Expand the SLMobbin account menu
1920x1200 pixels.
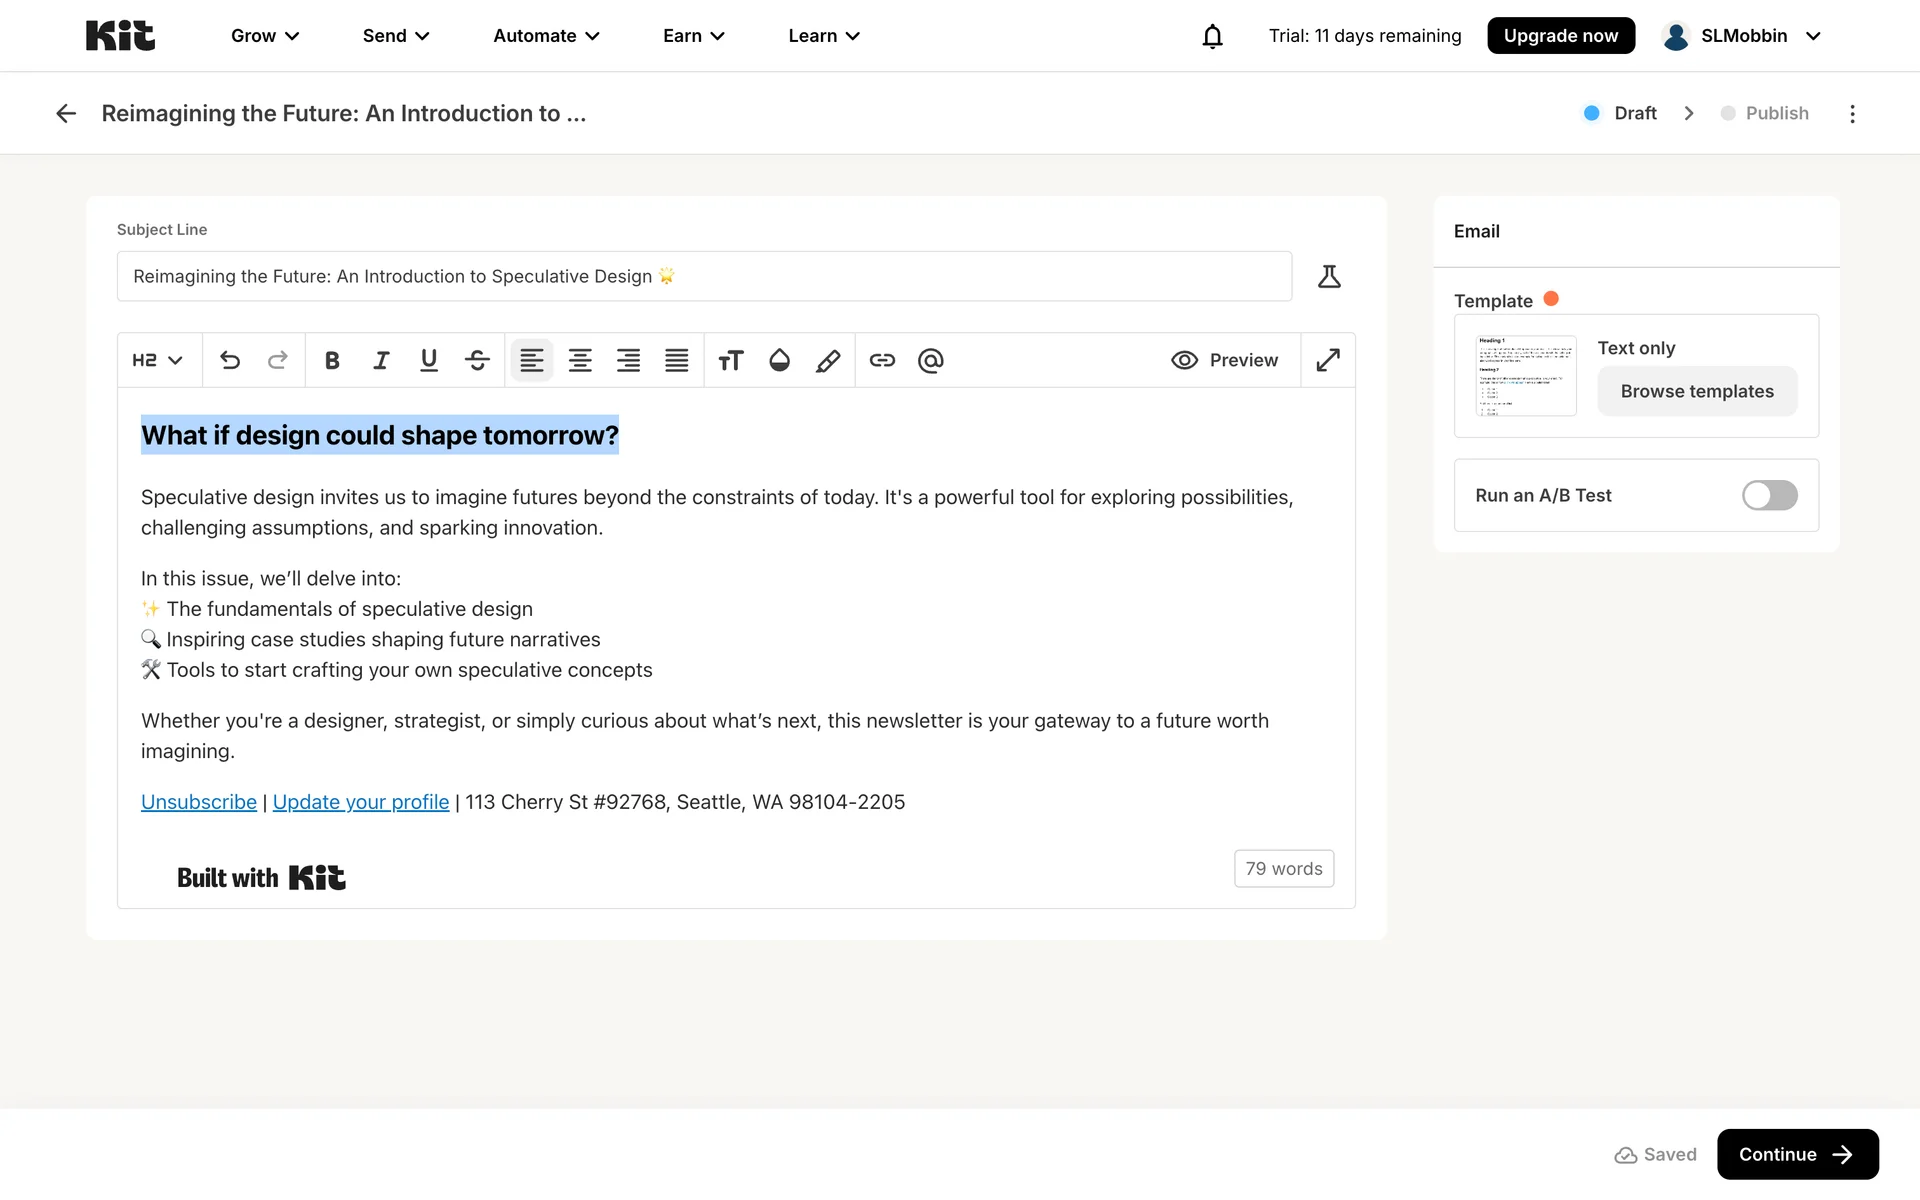point(1742,36)
